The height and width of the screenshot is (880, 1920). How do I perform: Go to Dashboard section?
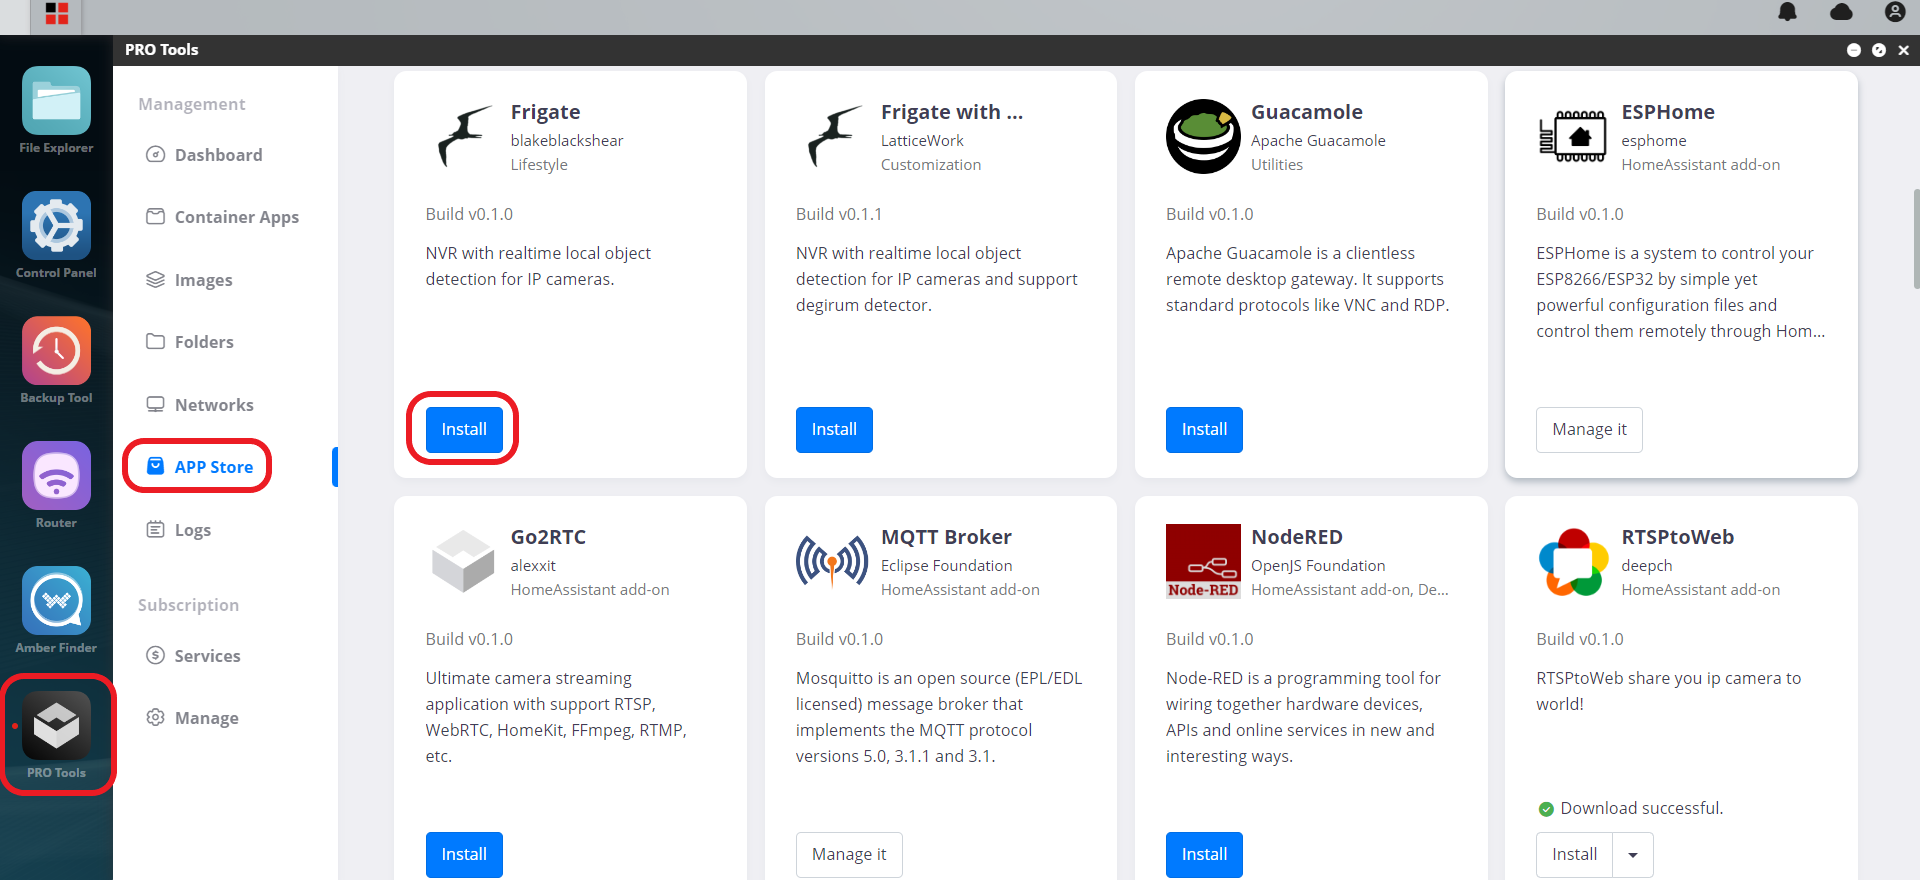coord(219,155)
